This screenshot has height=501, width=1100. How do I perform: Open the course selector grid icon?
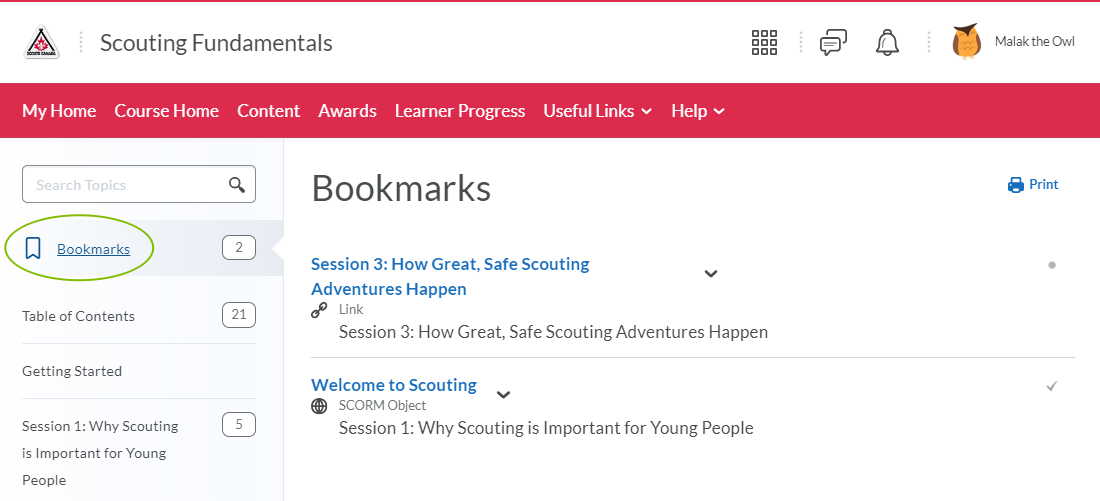coord(764,43)
